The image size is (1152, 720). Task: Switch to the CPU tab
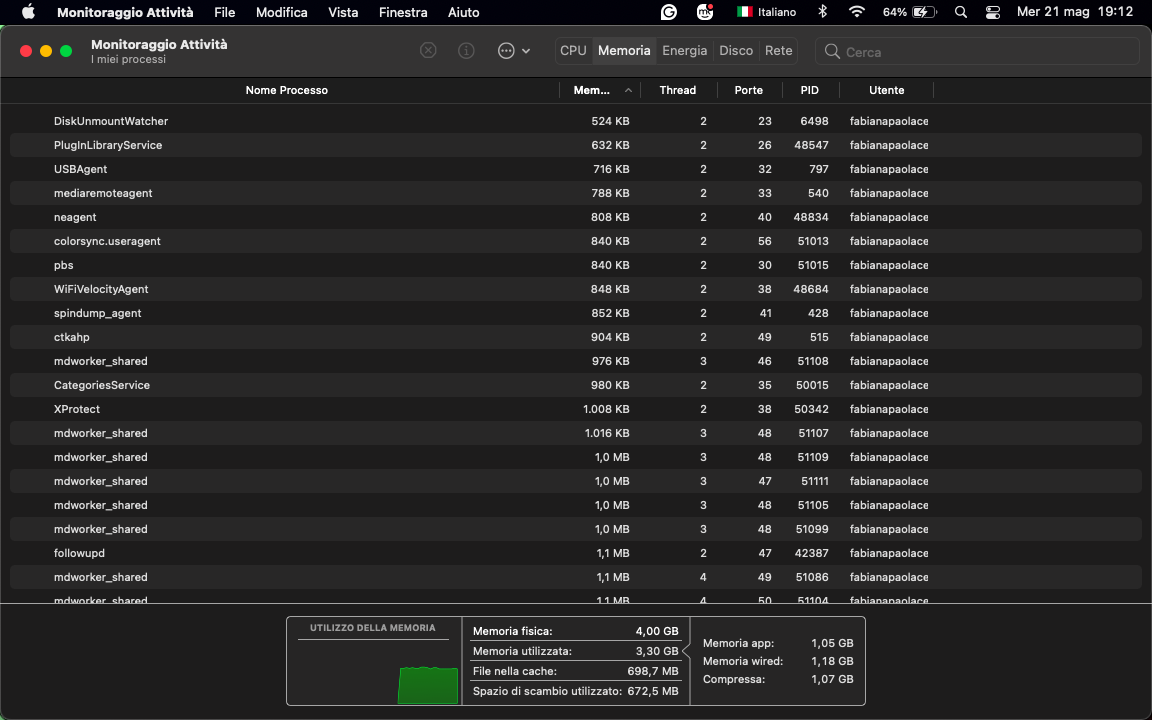(x=573, y=50)
